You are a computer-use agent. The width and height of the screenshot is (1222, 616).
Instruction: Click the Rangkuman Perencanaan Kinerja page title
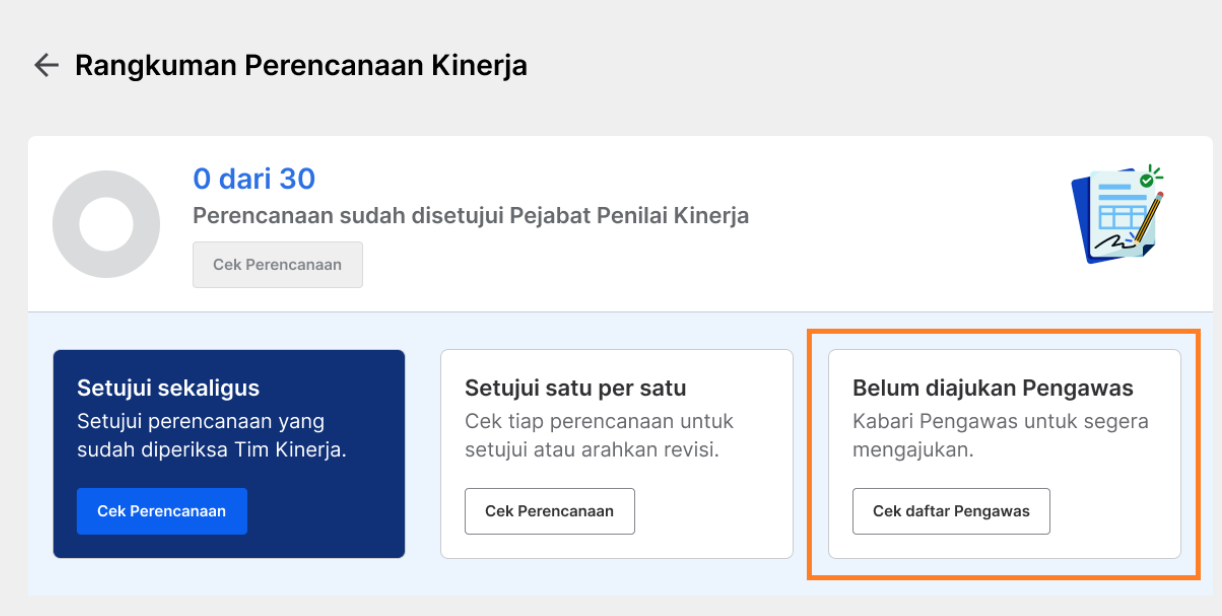[301, 66]
